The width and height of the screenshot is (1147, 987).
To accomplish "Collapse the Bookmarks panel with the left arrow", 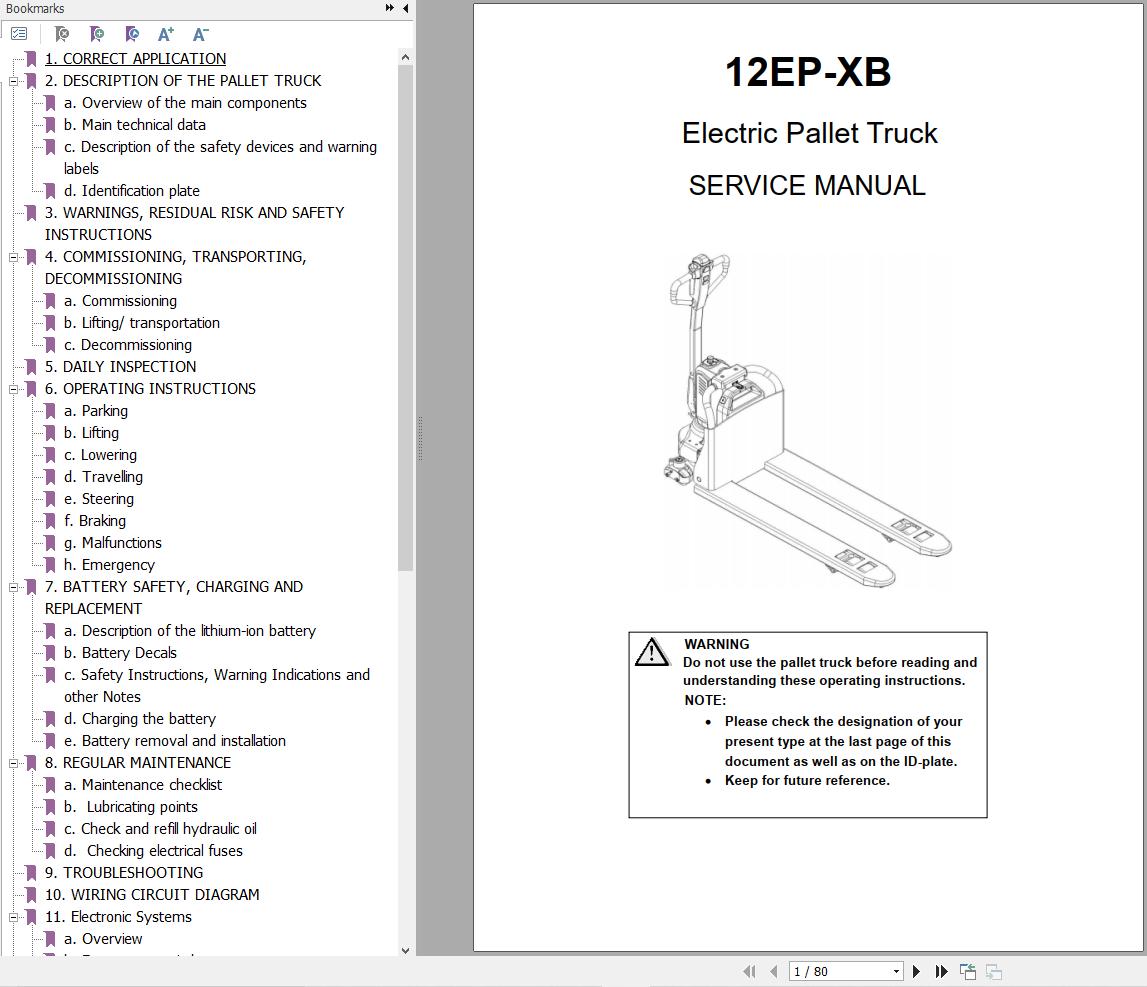I will (404, 8).
